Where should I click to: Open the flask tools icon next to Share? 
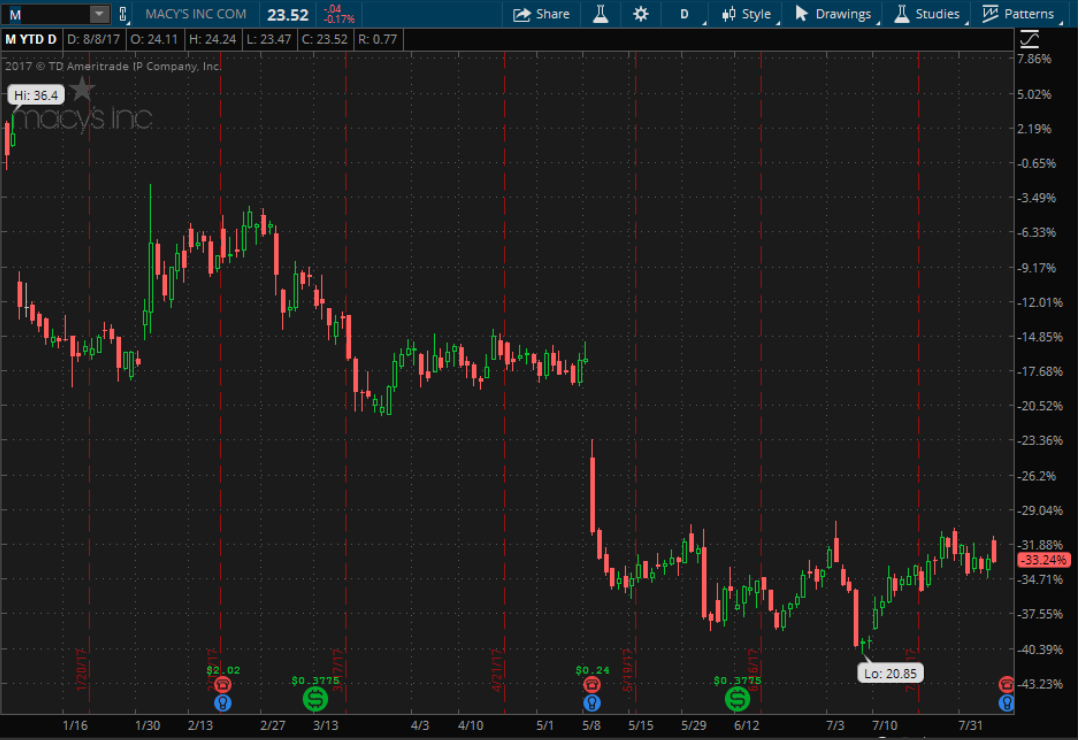601,14
